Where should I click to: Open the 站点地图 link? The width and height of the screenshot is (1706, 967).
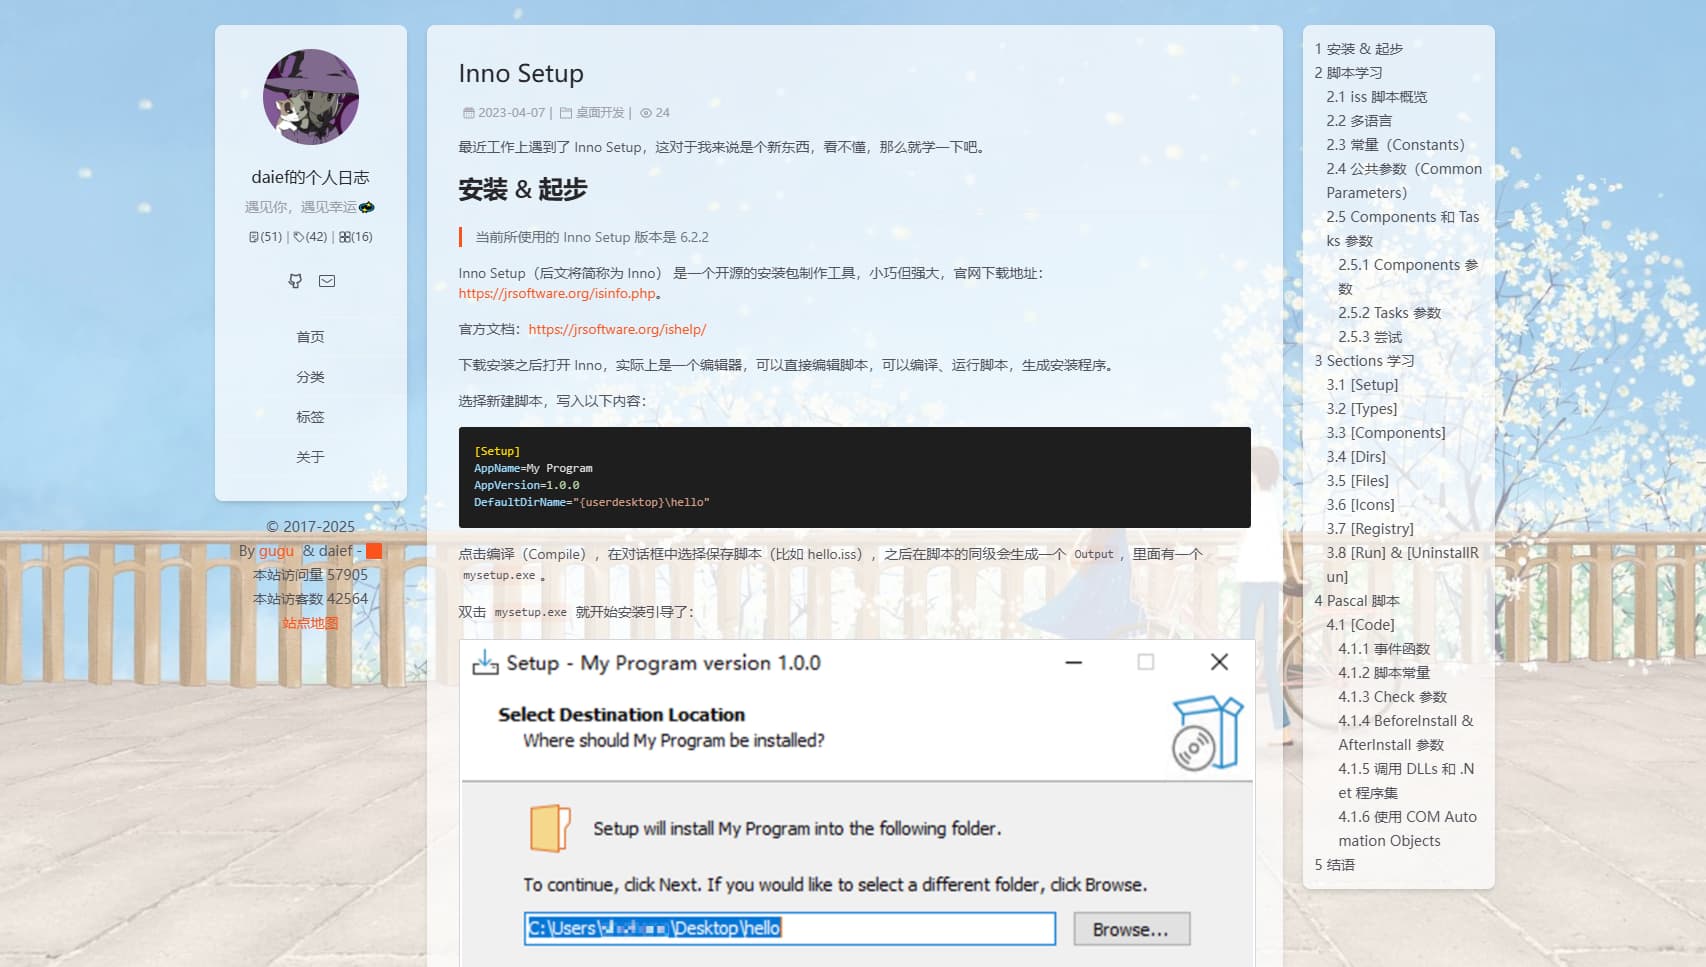309,622
